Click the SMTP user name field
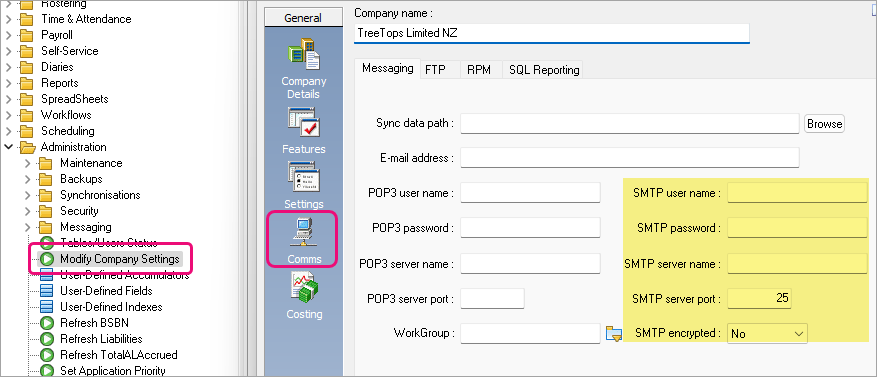Viewport: 877px width, 377px height. click(797, 192)
